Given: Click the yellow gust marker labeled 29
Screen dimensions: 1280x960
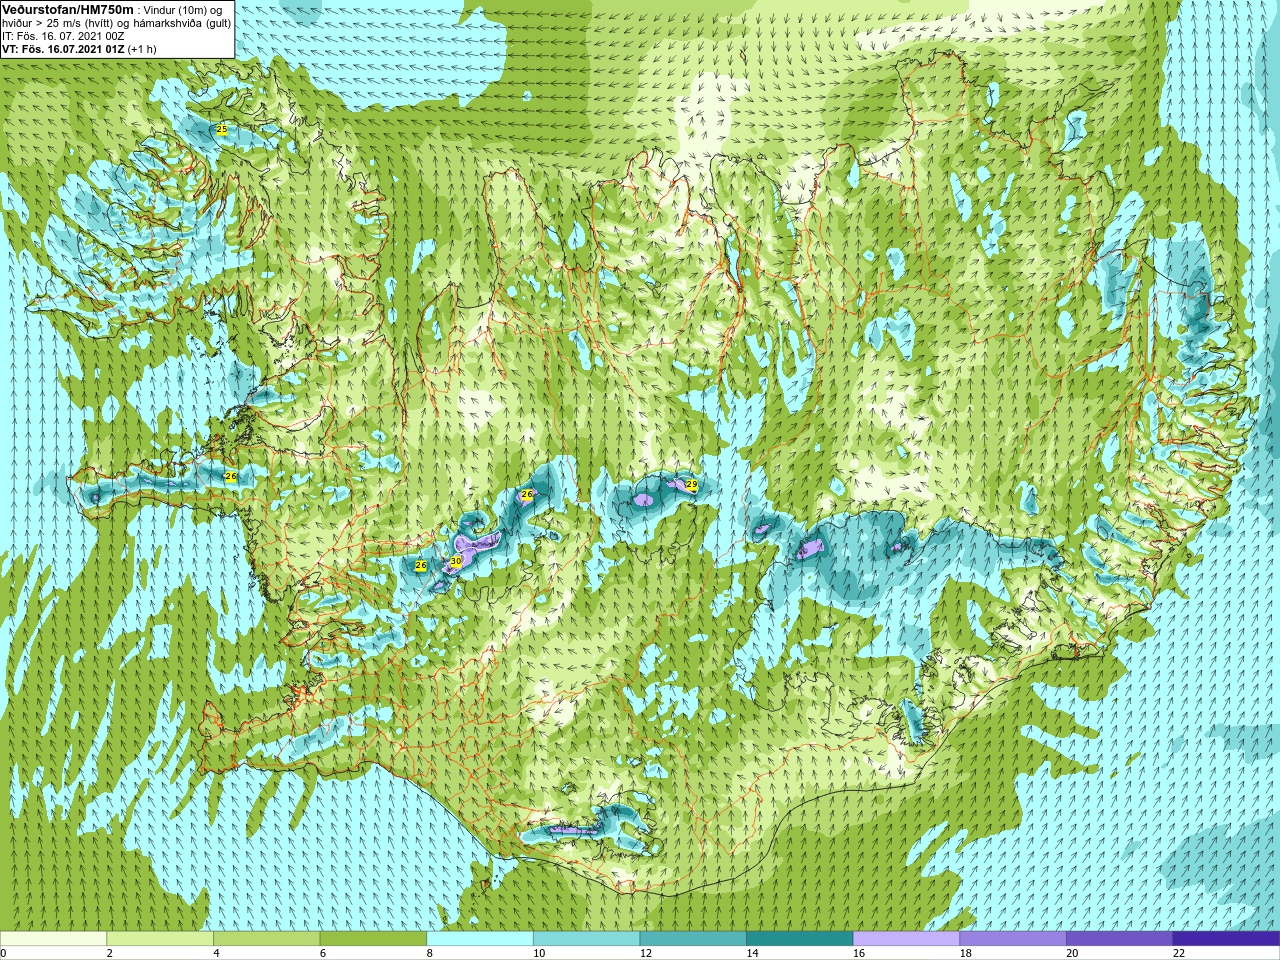Looking at the screenshot, I should 691,485.
